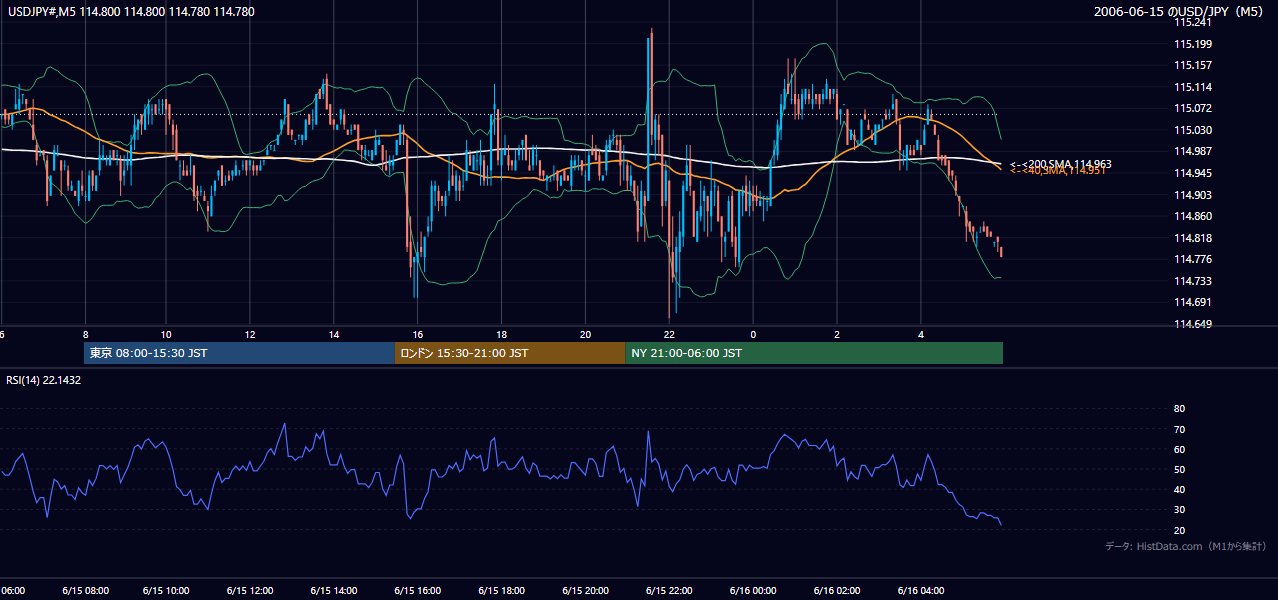Click price axis value 115.157
This screenshot has height=600, width=1278.
tap(1192, 65)
